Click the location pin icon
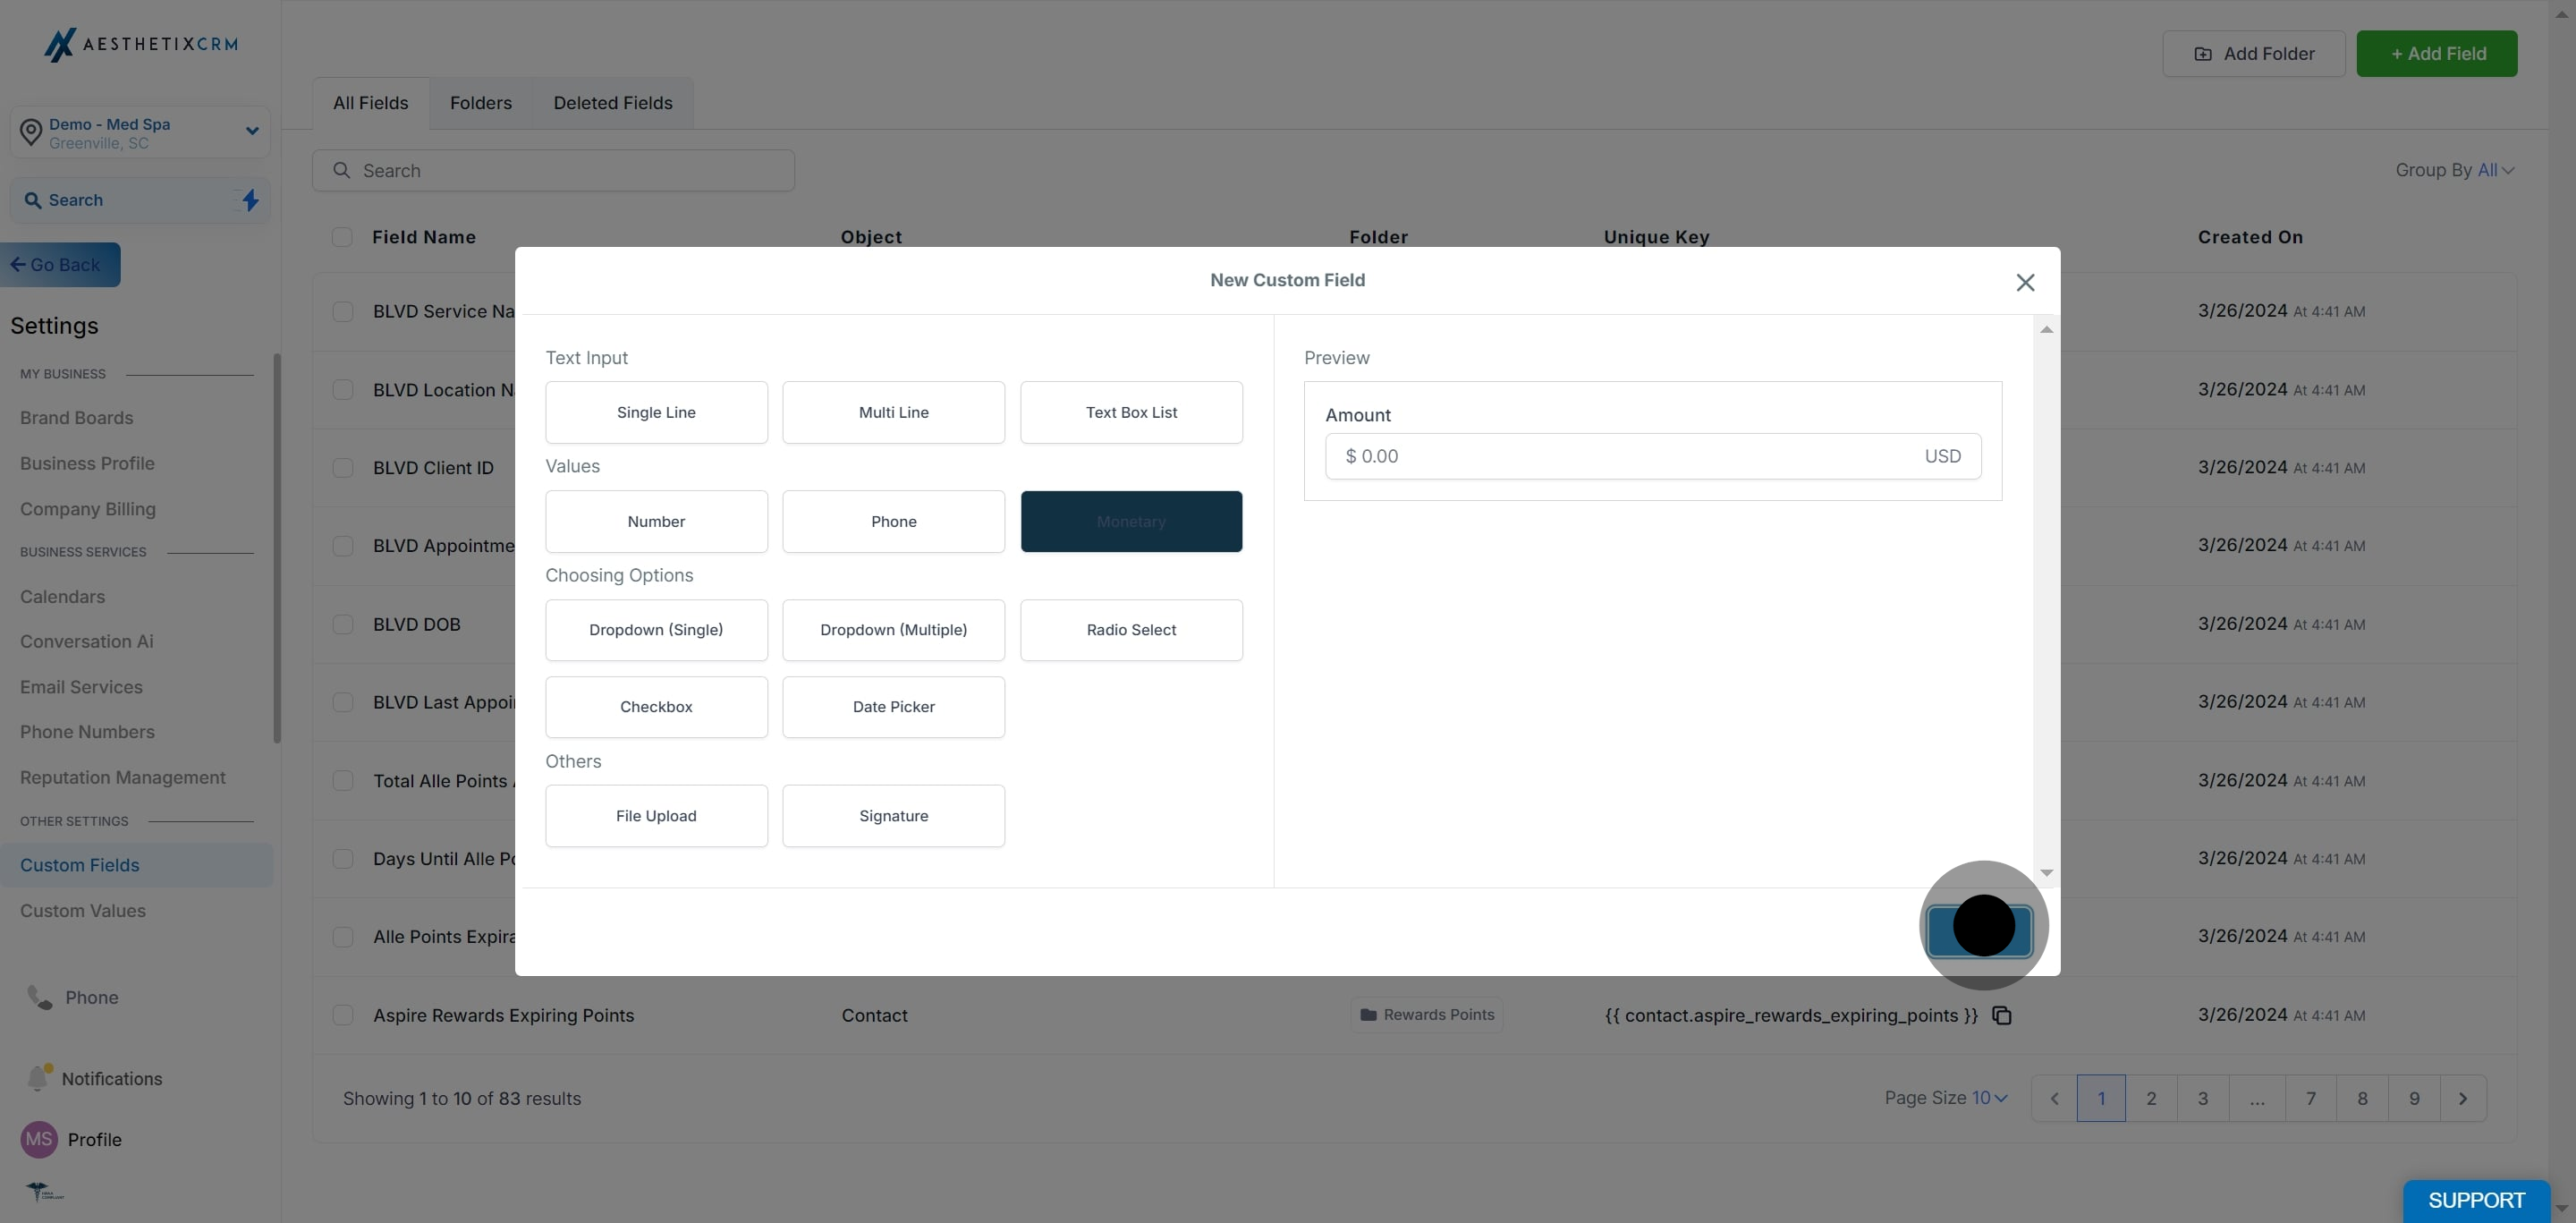Viewport: 2576px width, 1223px height. pos(31,132)
